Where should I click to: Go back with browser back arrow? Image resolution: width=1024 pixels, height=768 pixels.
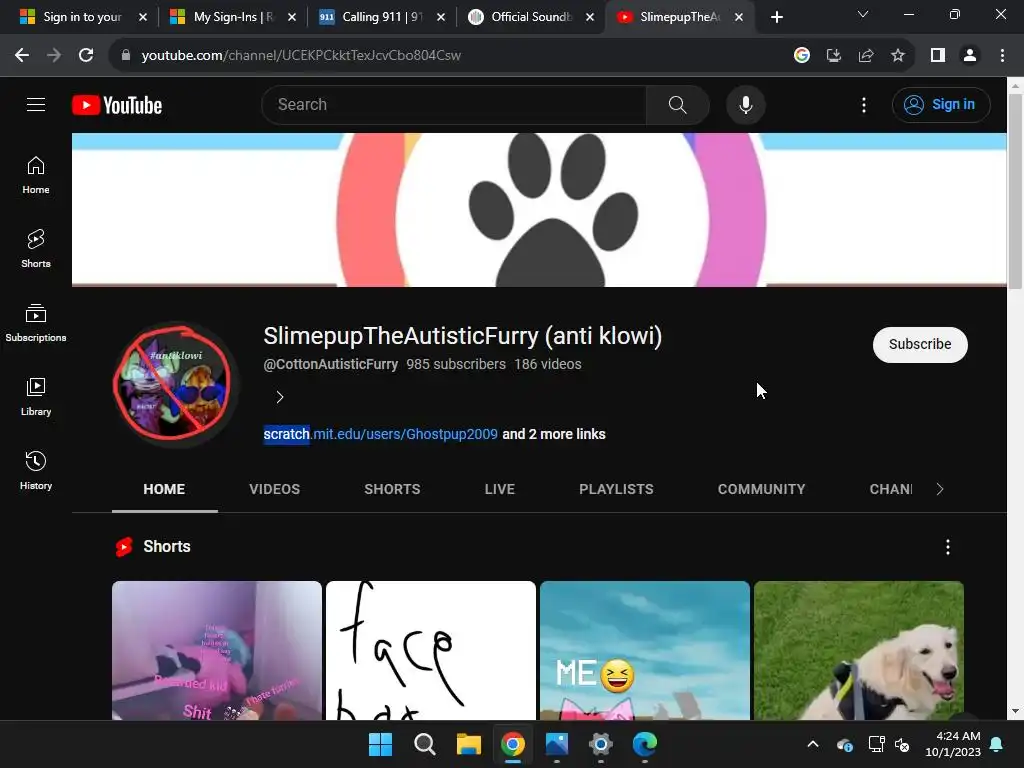click(x=22, y=56)
